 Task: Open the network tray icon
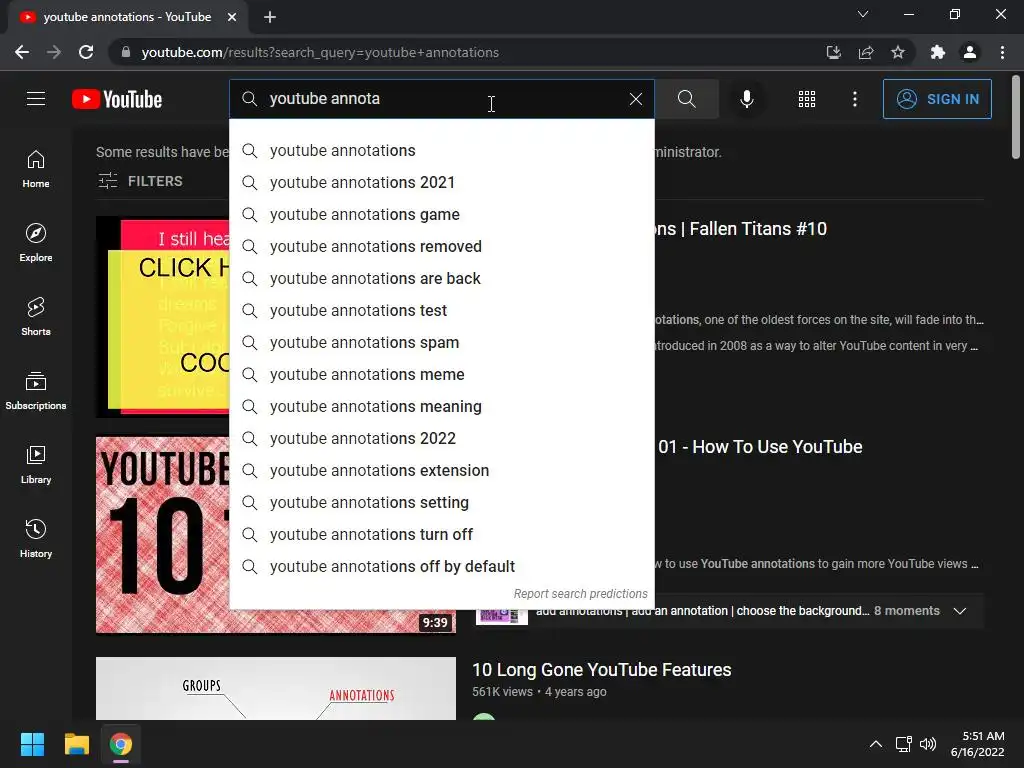pos(904,744)
